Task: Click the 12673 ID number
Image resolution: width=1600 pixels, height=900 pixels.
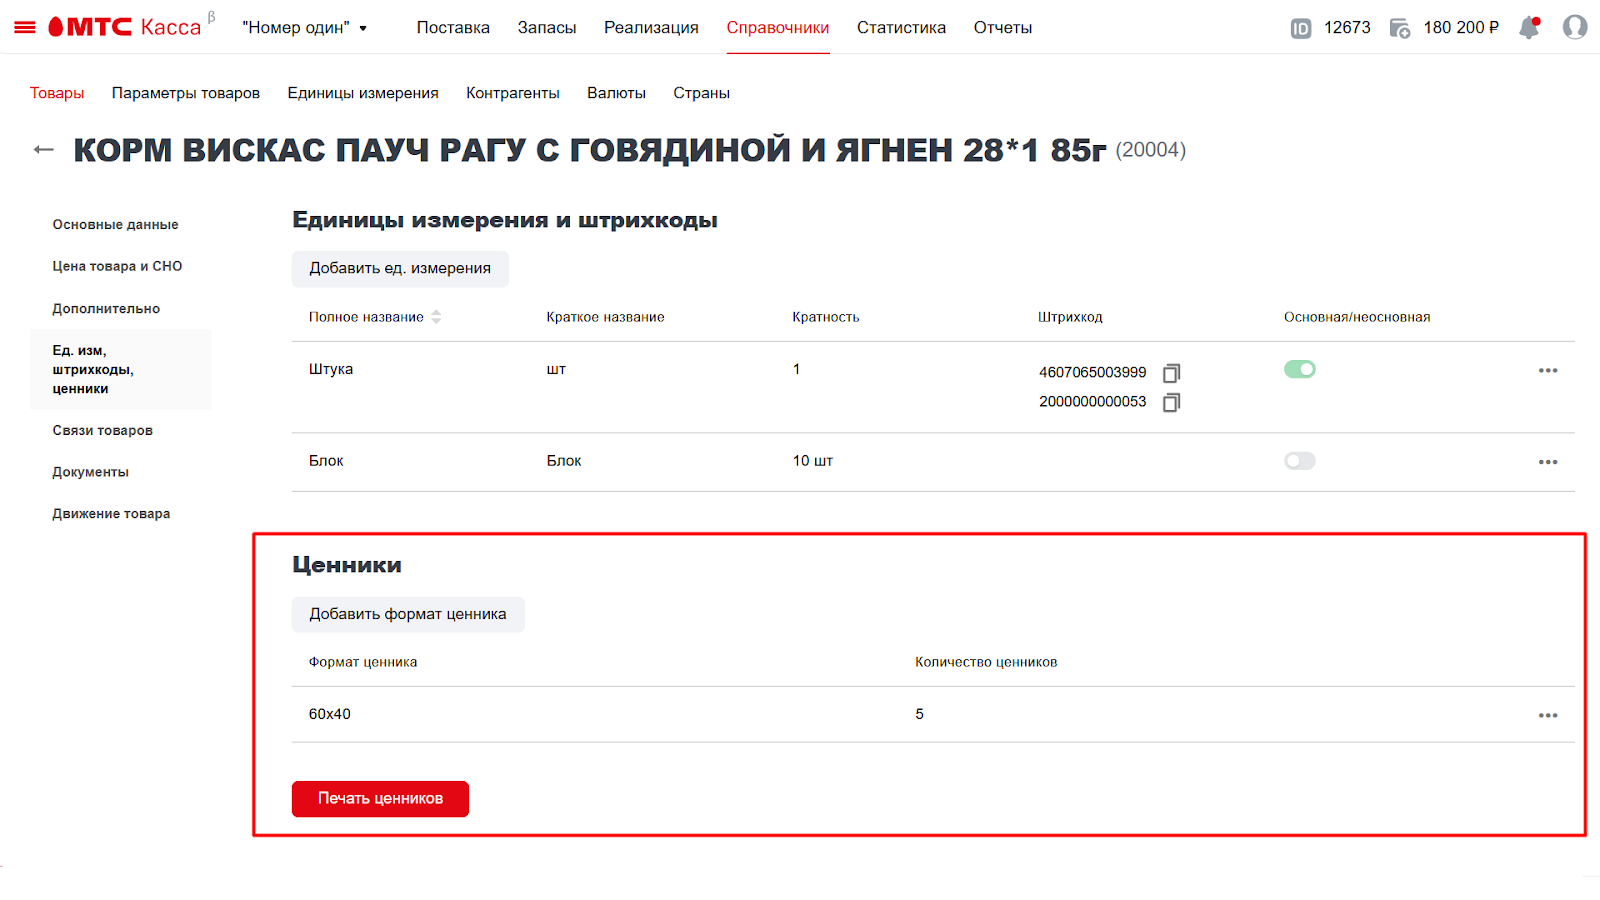Action: pyautogui.click(x=1347, y=28)
